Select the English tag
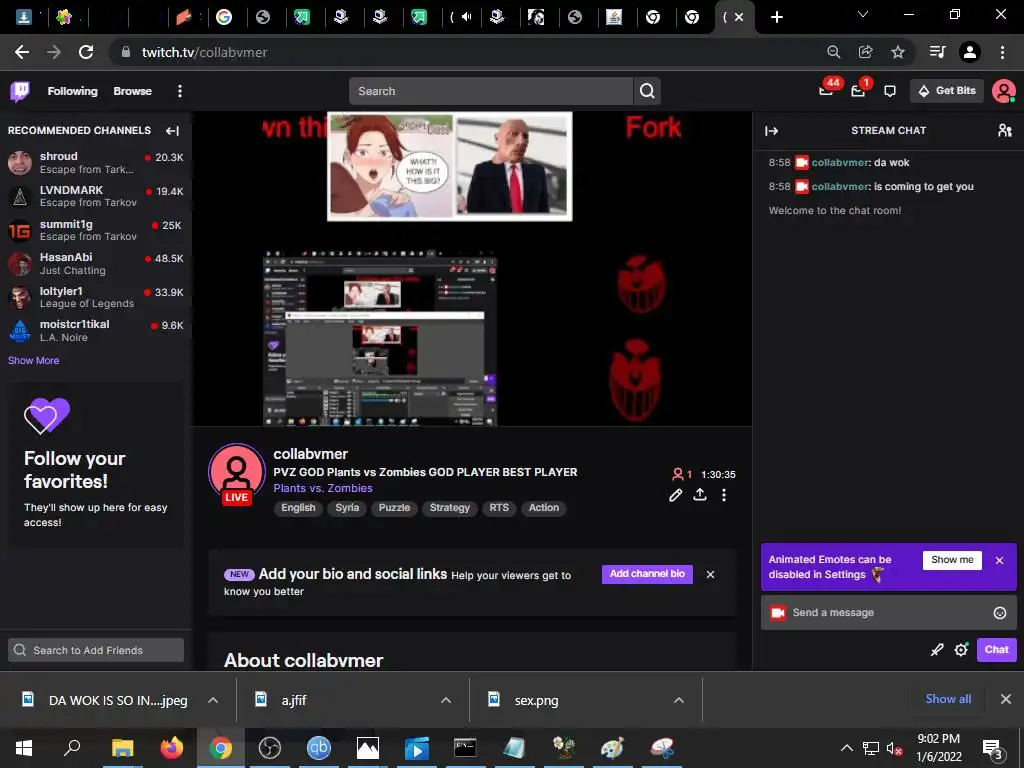Viewport: 1024px width, 768px height. [298, 508]
